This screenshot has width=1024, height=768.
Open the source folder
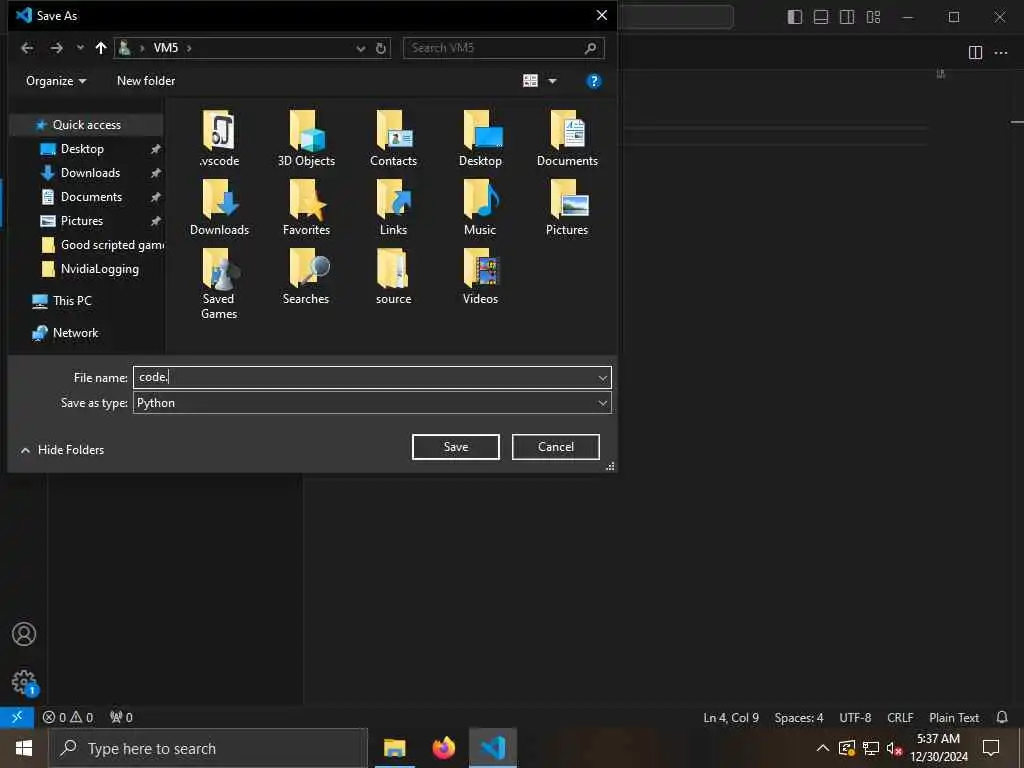click(393, 277)
